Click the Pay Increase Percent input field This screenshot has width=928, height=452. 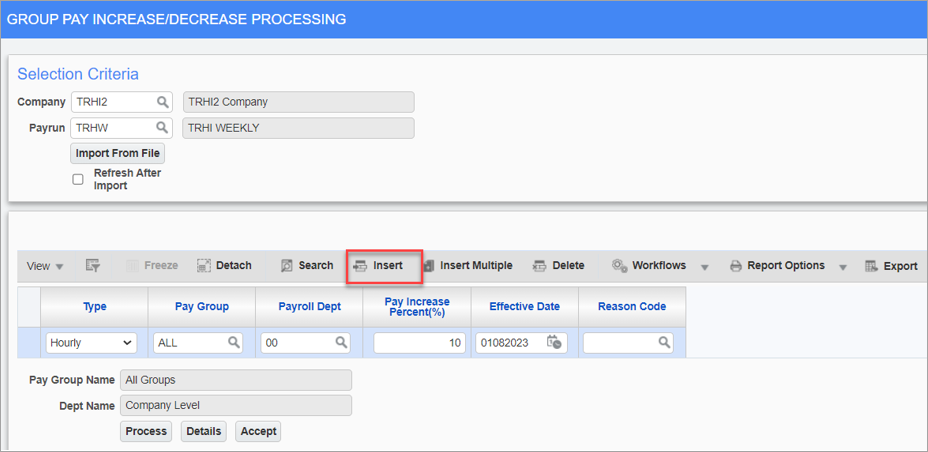(420, 343)
